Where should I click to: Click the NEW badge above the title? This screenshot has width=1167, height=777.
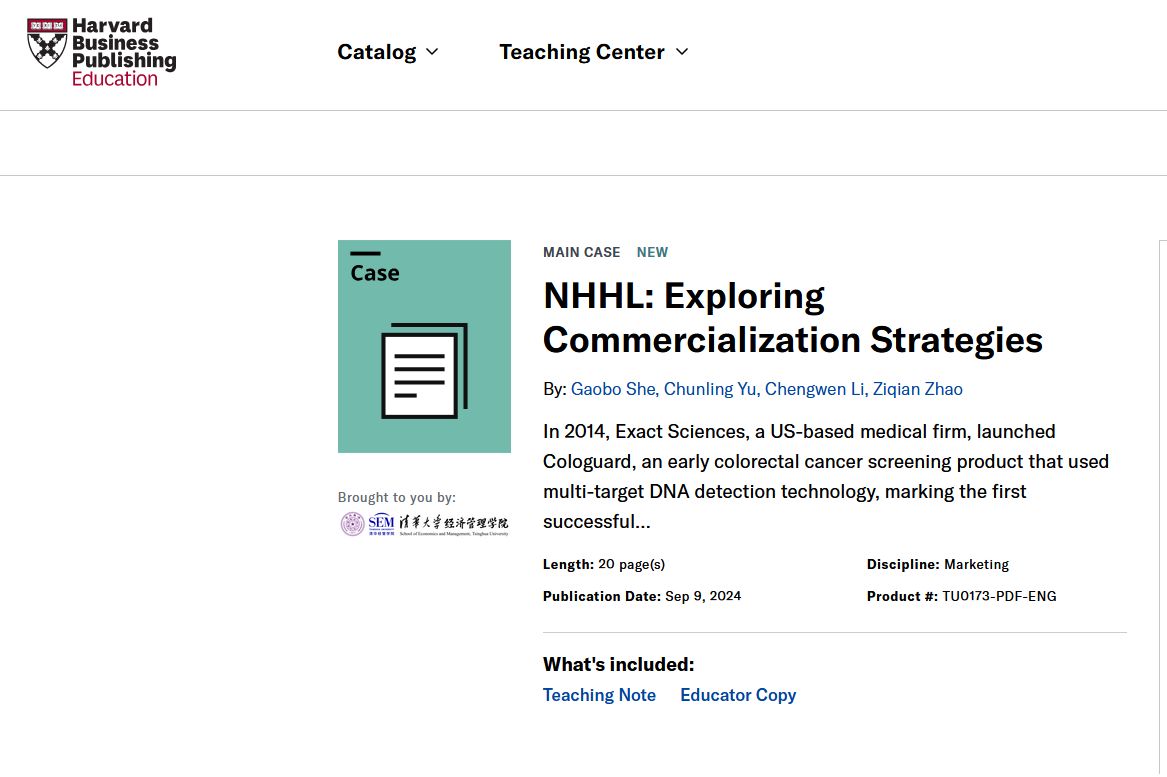pyautogui.click(x=652, y=252)
